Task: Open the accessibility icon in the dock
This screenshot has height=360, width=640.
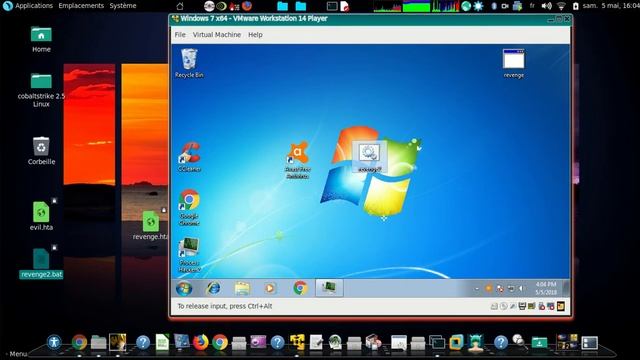Action: (54, 342)
